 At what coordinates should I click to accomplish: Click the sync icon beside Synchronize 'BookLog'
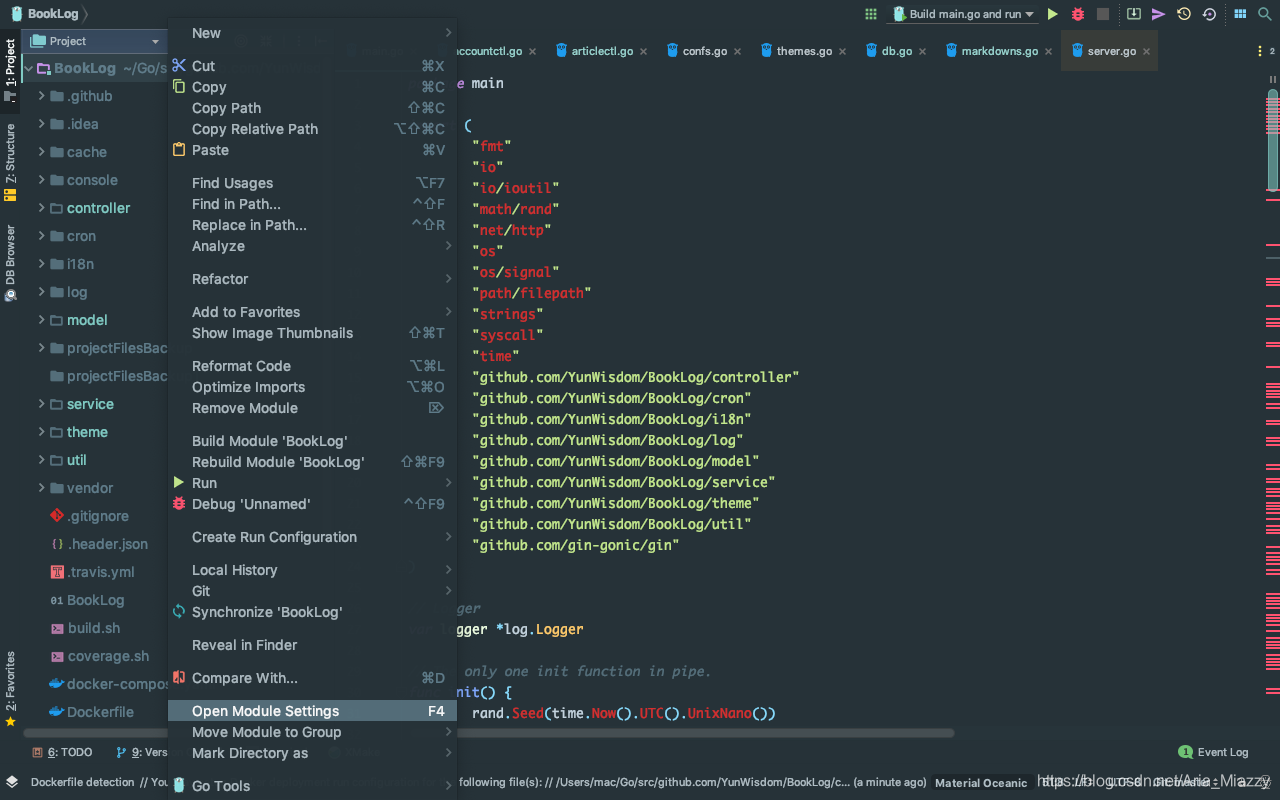pyautogui.click(x=179, y=611)
